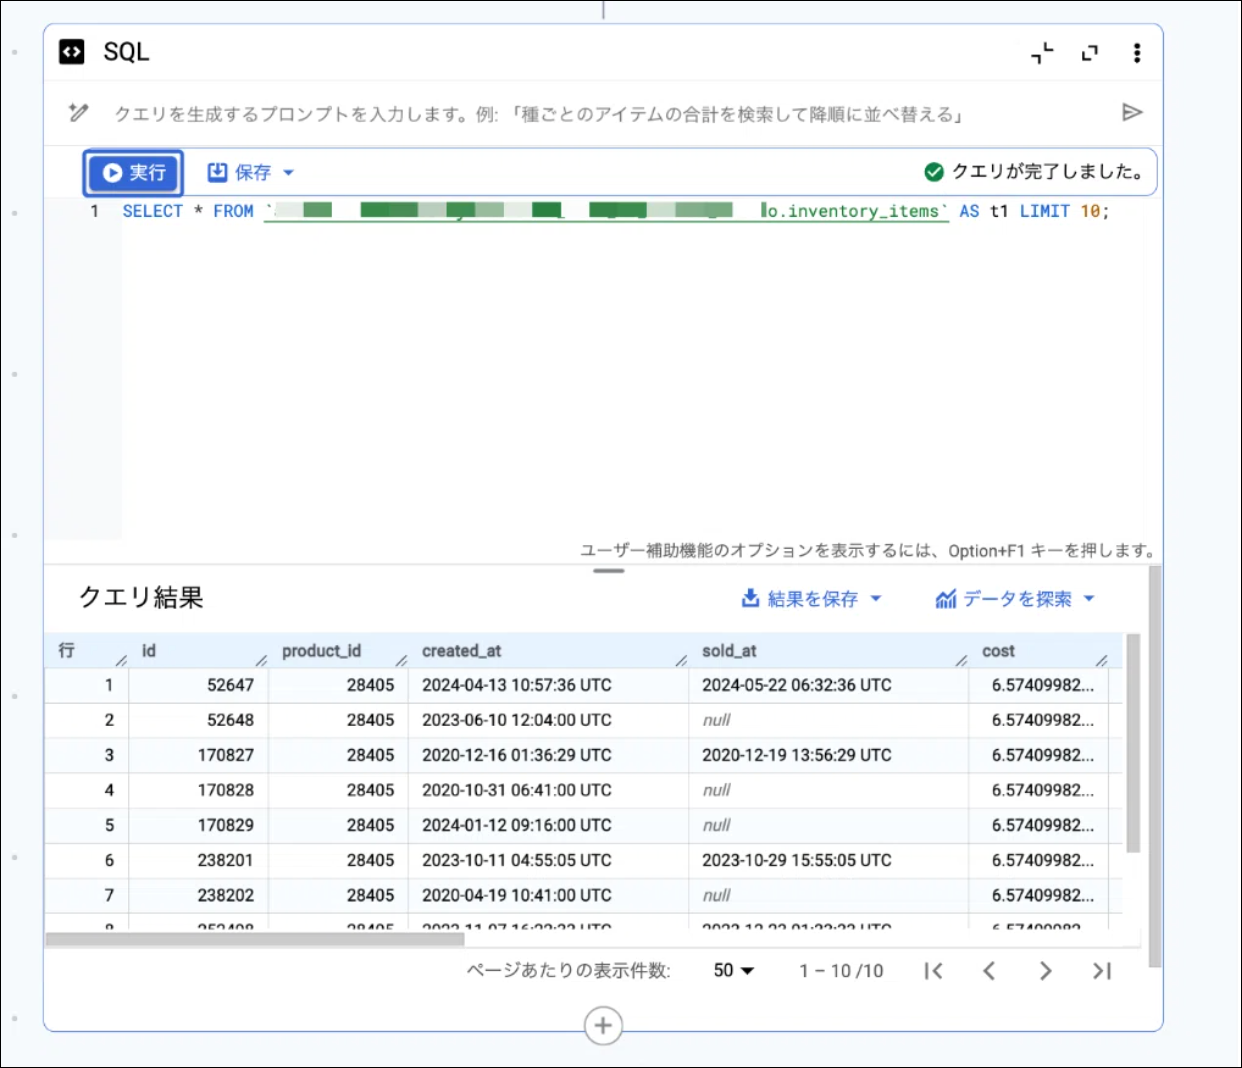The height and width of the screenshot is (1068, 1242).
Task: Run the query with the 実行 button
Action: [x=132, y=172]
